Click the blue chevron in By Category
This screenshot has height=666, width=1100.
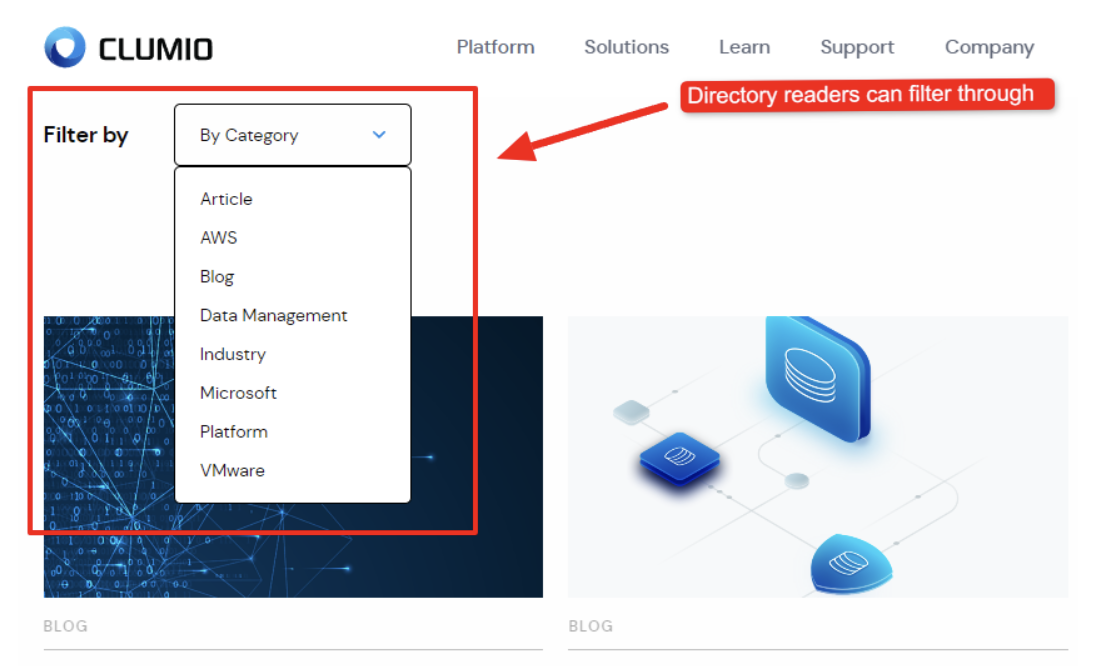tap(379, 135)
